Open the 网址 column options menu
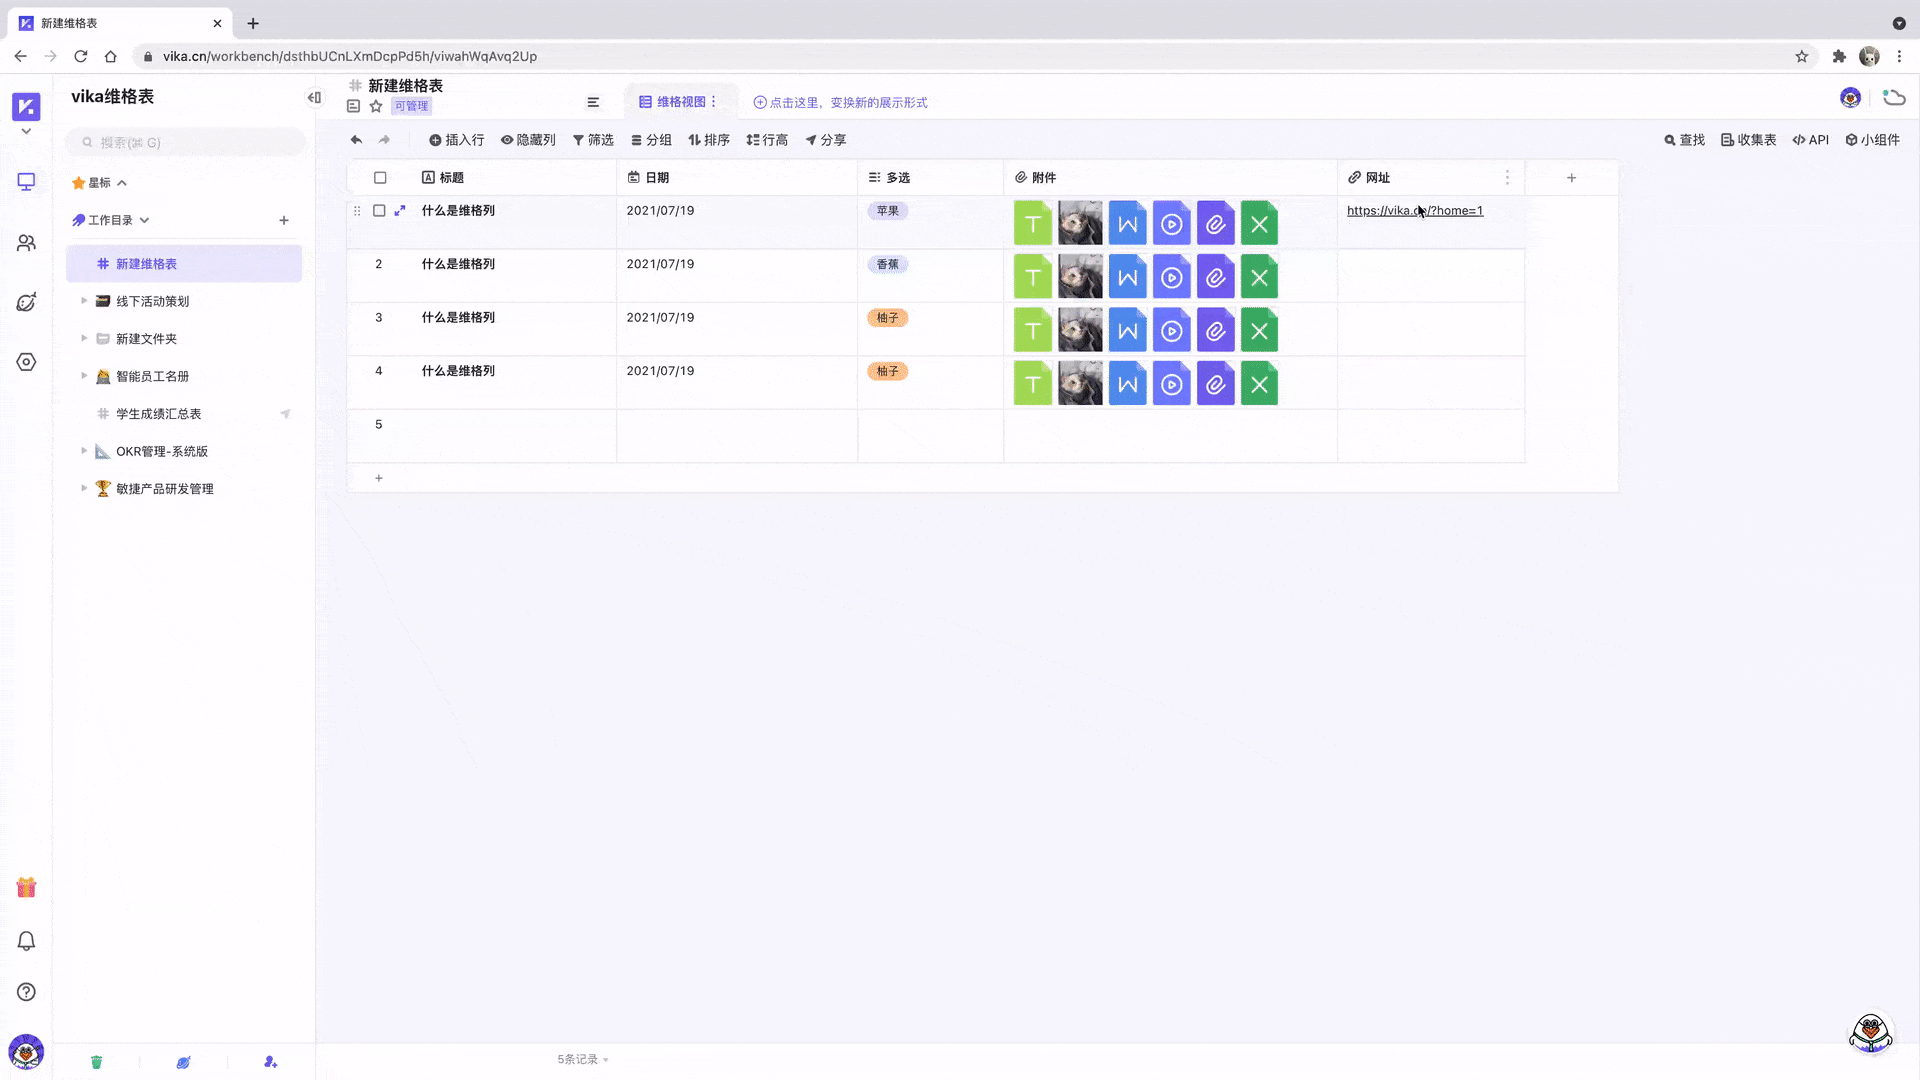 (x=1509, y=177)
